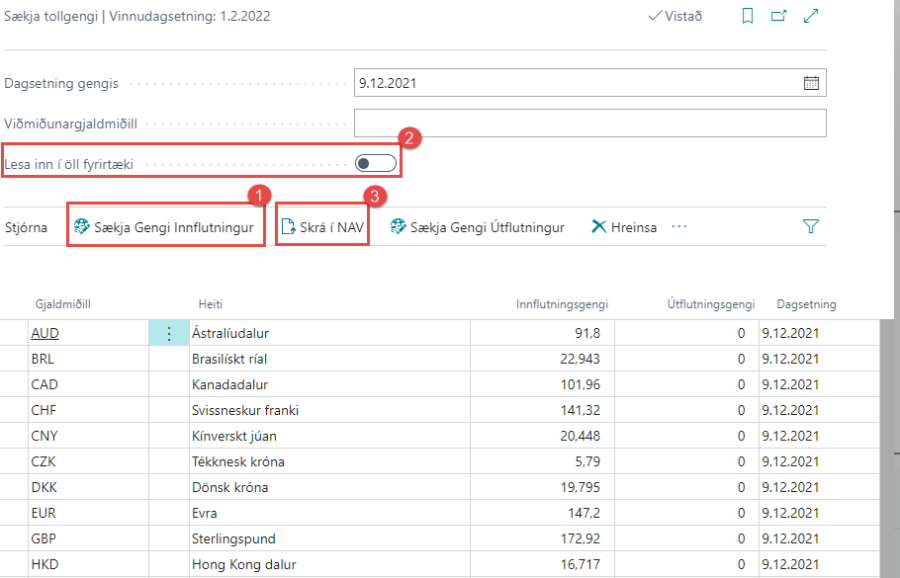Screen dimensions: 900x578
Task: Click the AUD currency code link
Action: point(44,334)
